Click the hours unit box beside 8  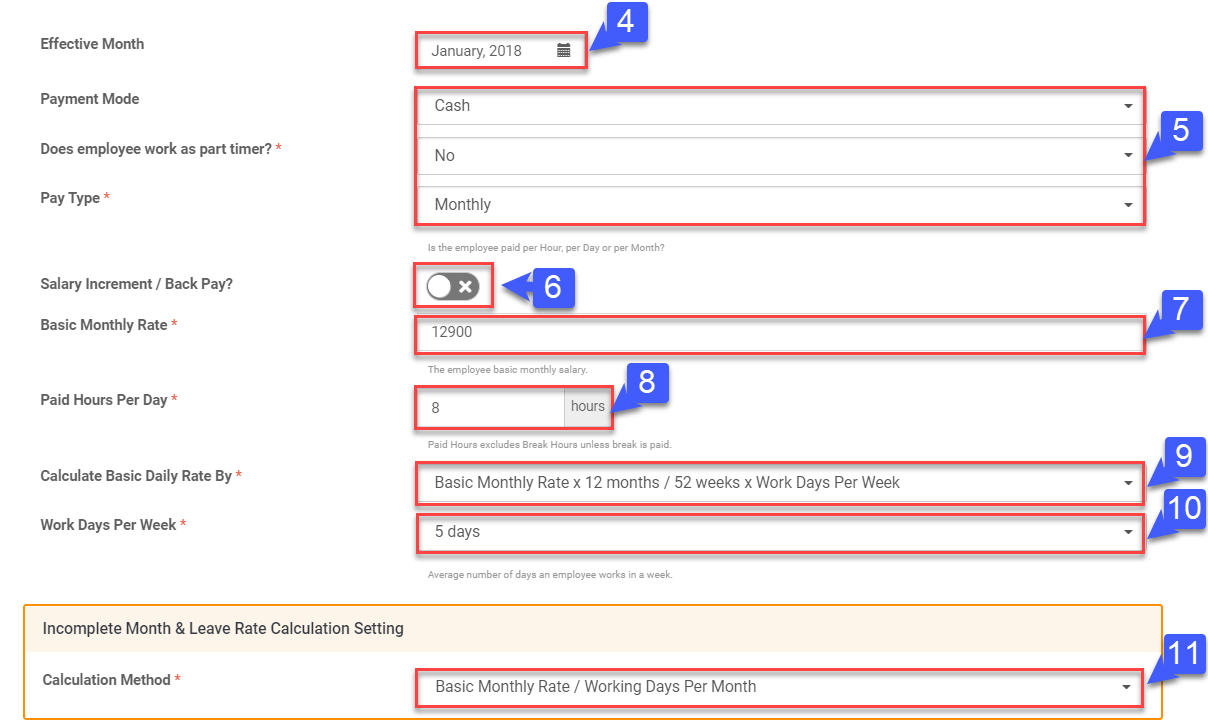[x=588, y=407]
